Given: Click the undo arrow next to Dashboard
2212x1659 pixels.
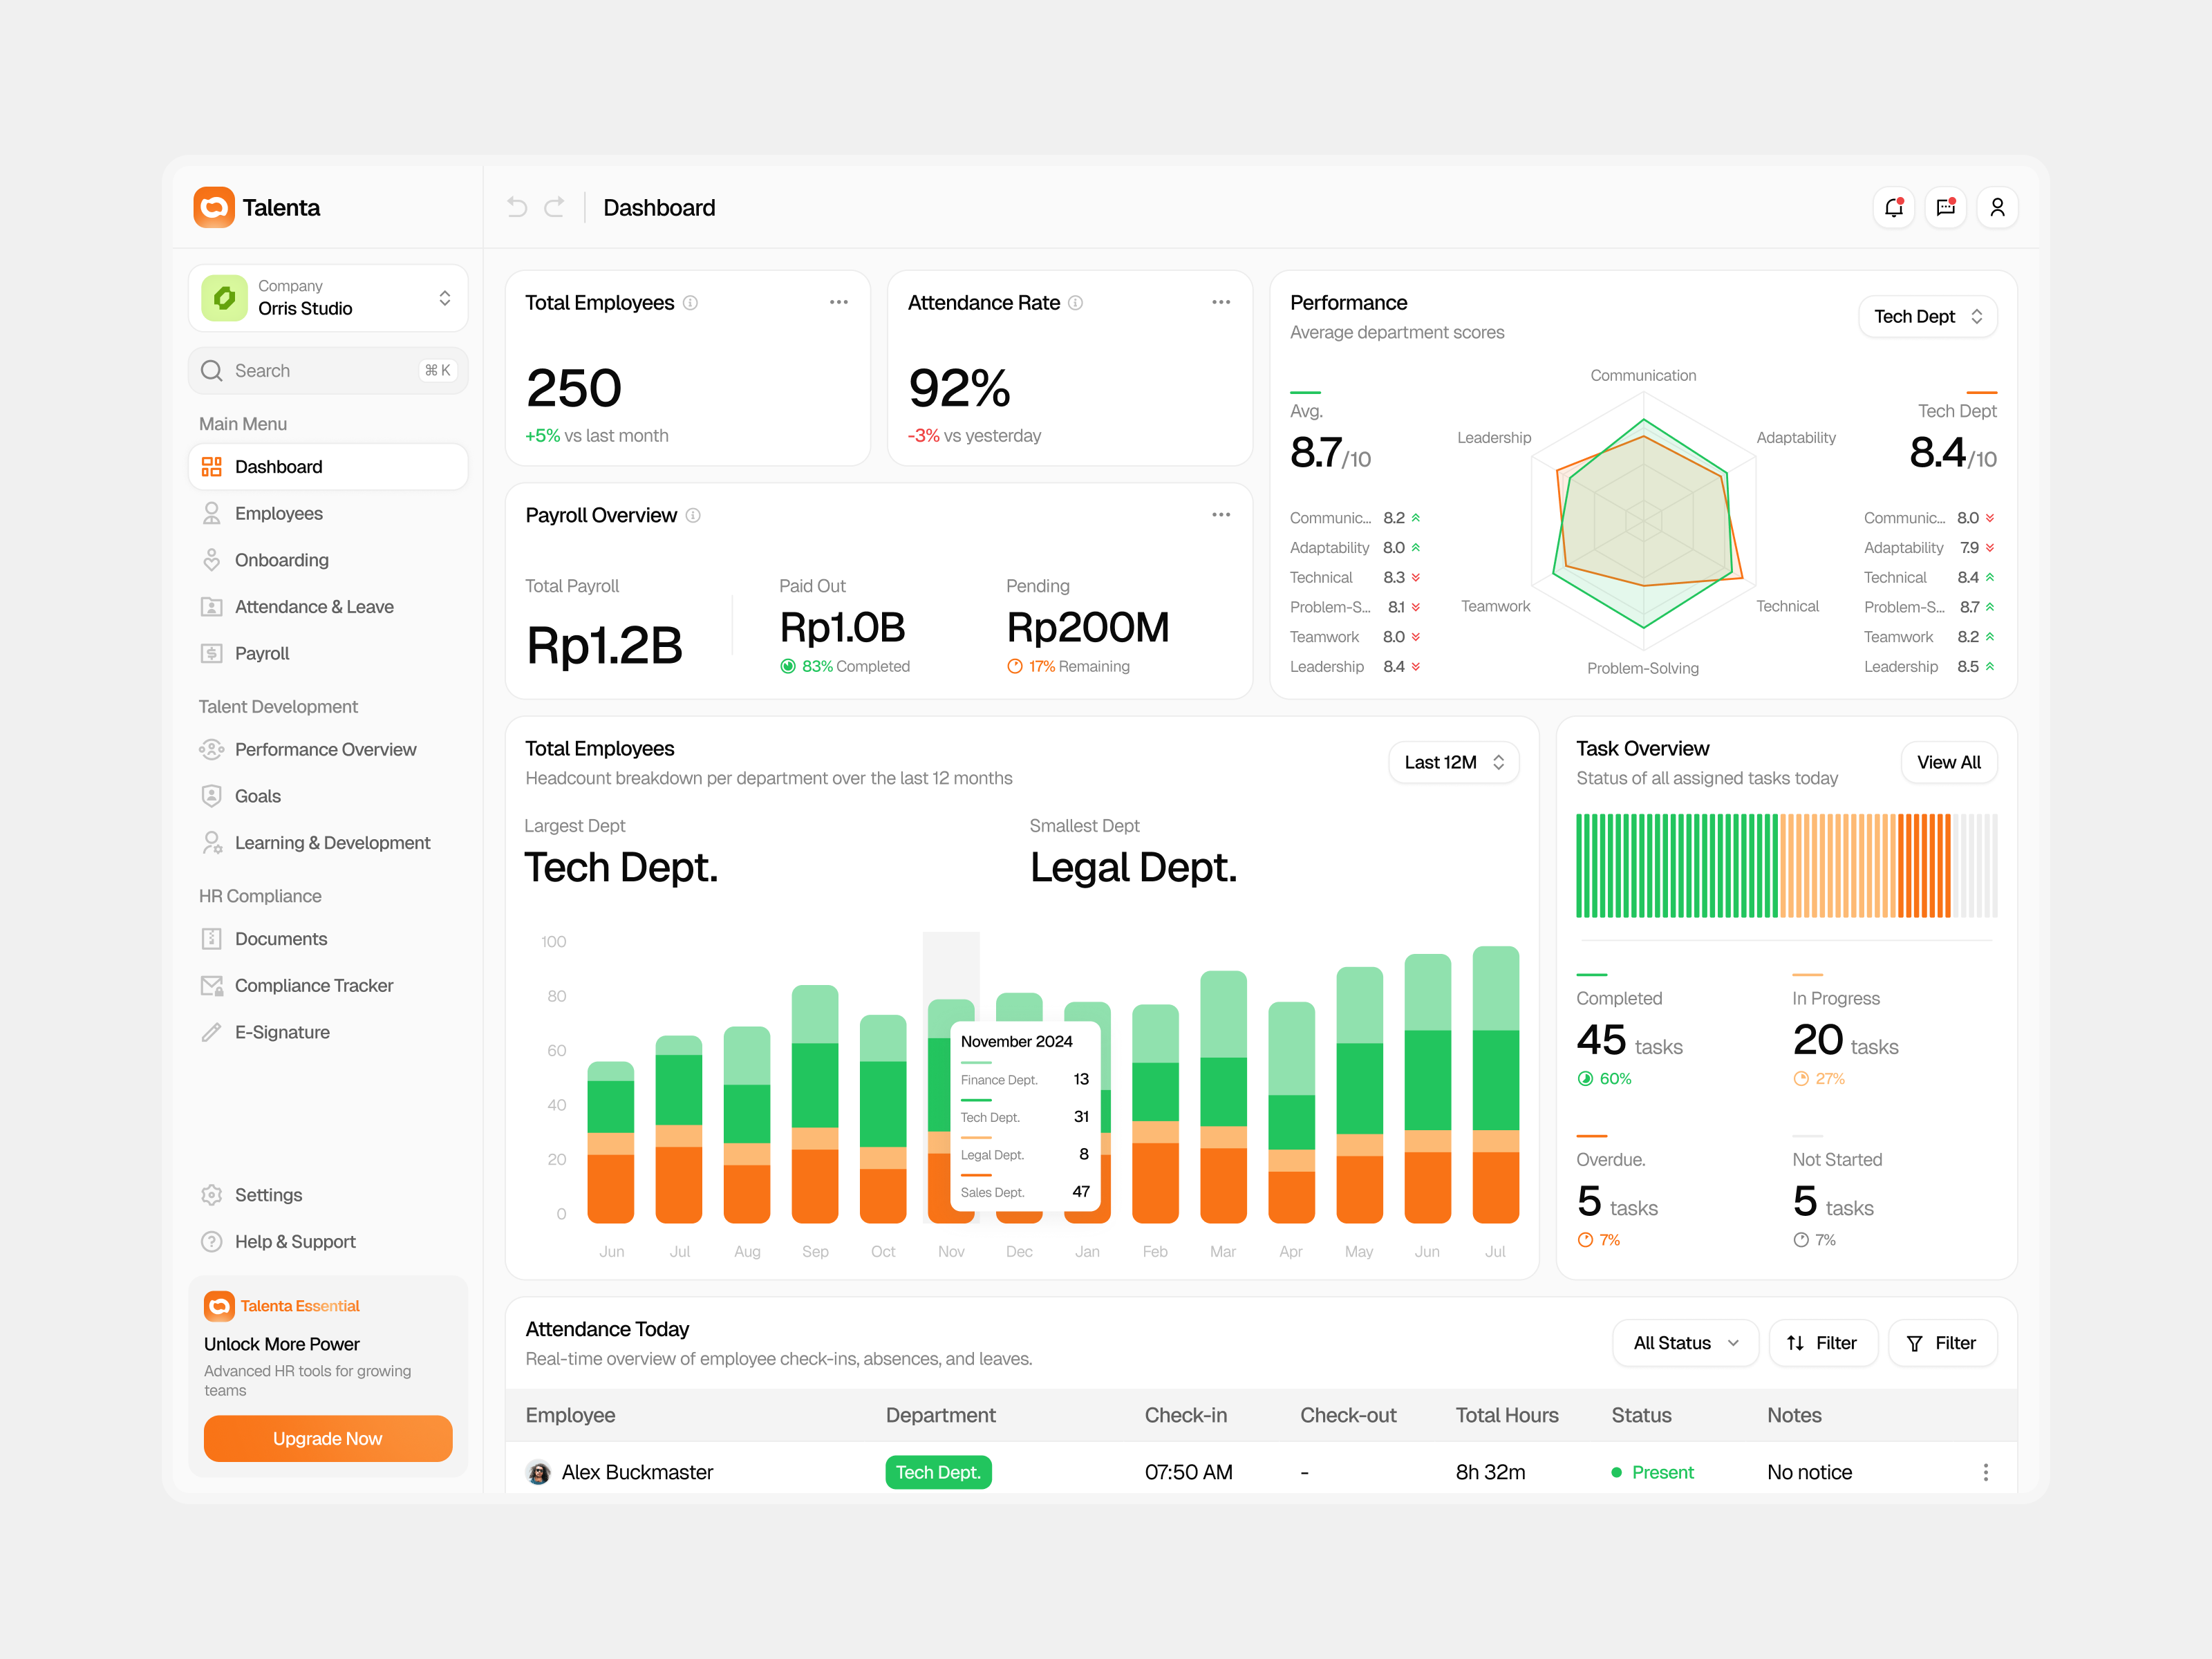Looking at the screenshot, I should click(516, 207).
